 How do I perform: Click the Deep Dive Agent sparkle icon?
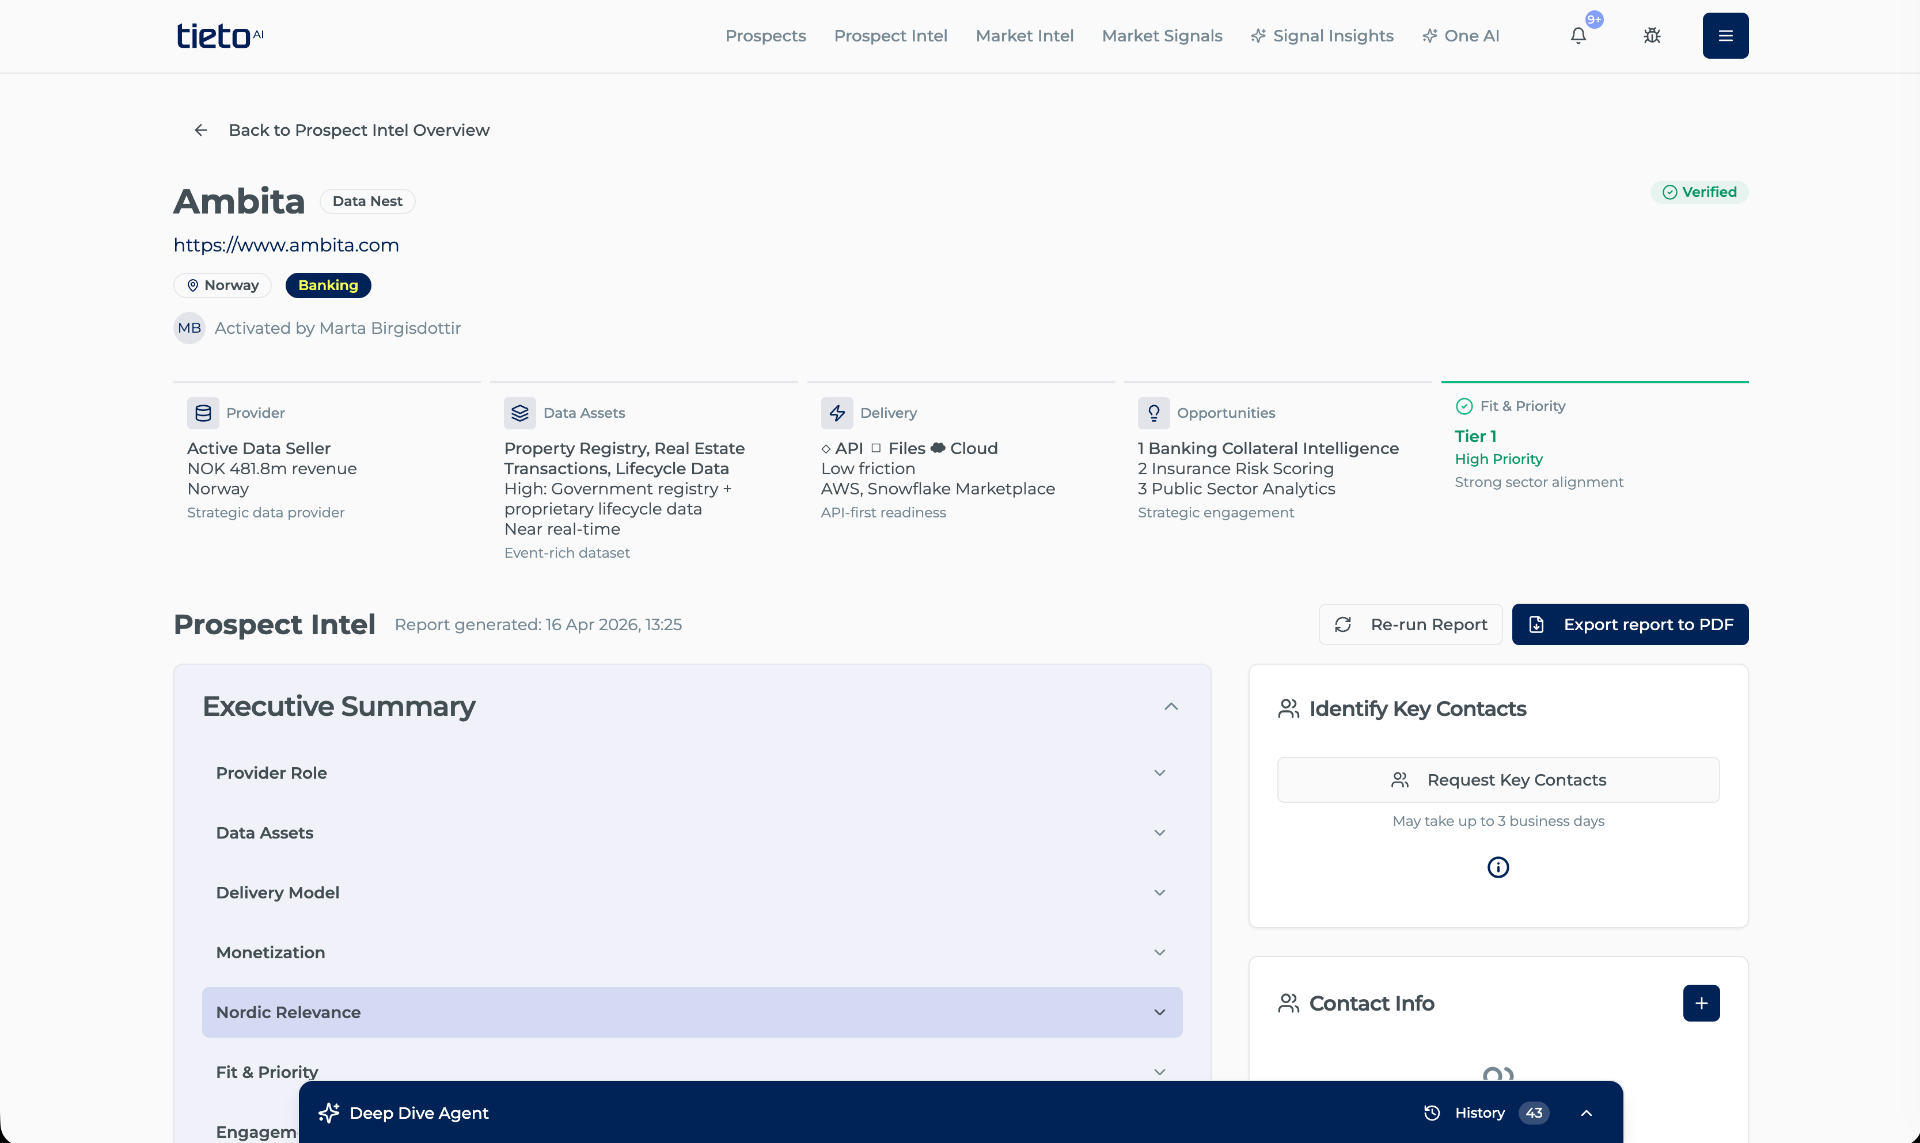coord(328,1113)
